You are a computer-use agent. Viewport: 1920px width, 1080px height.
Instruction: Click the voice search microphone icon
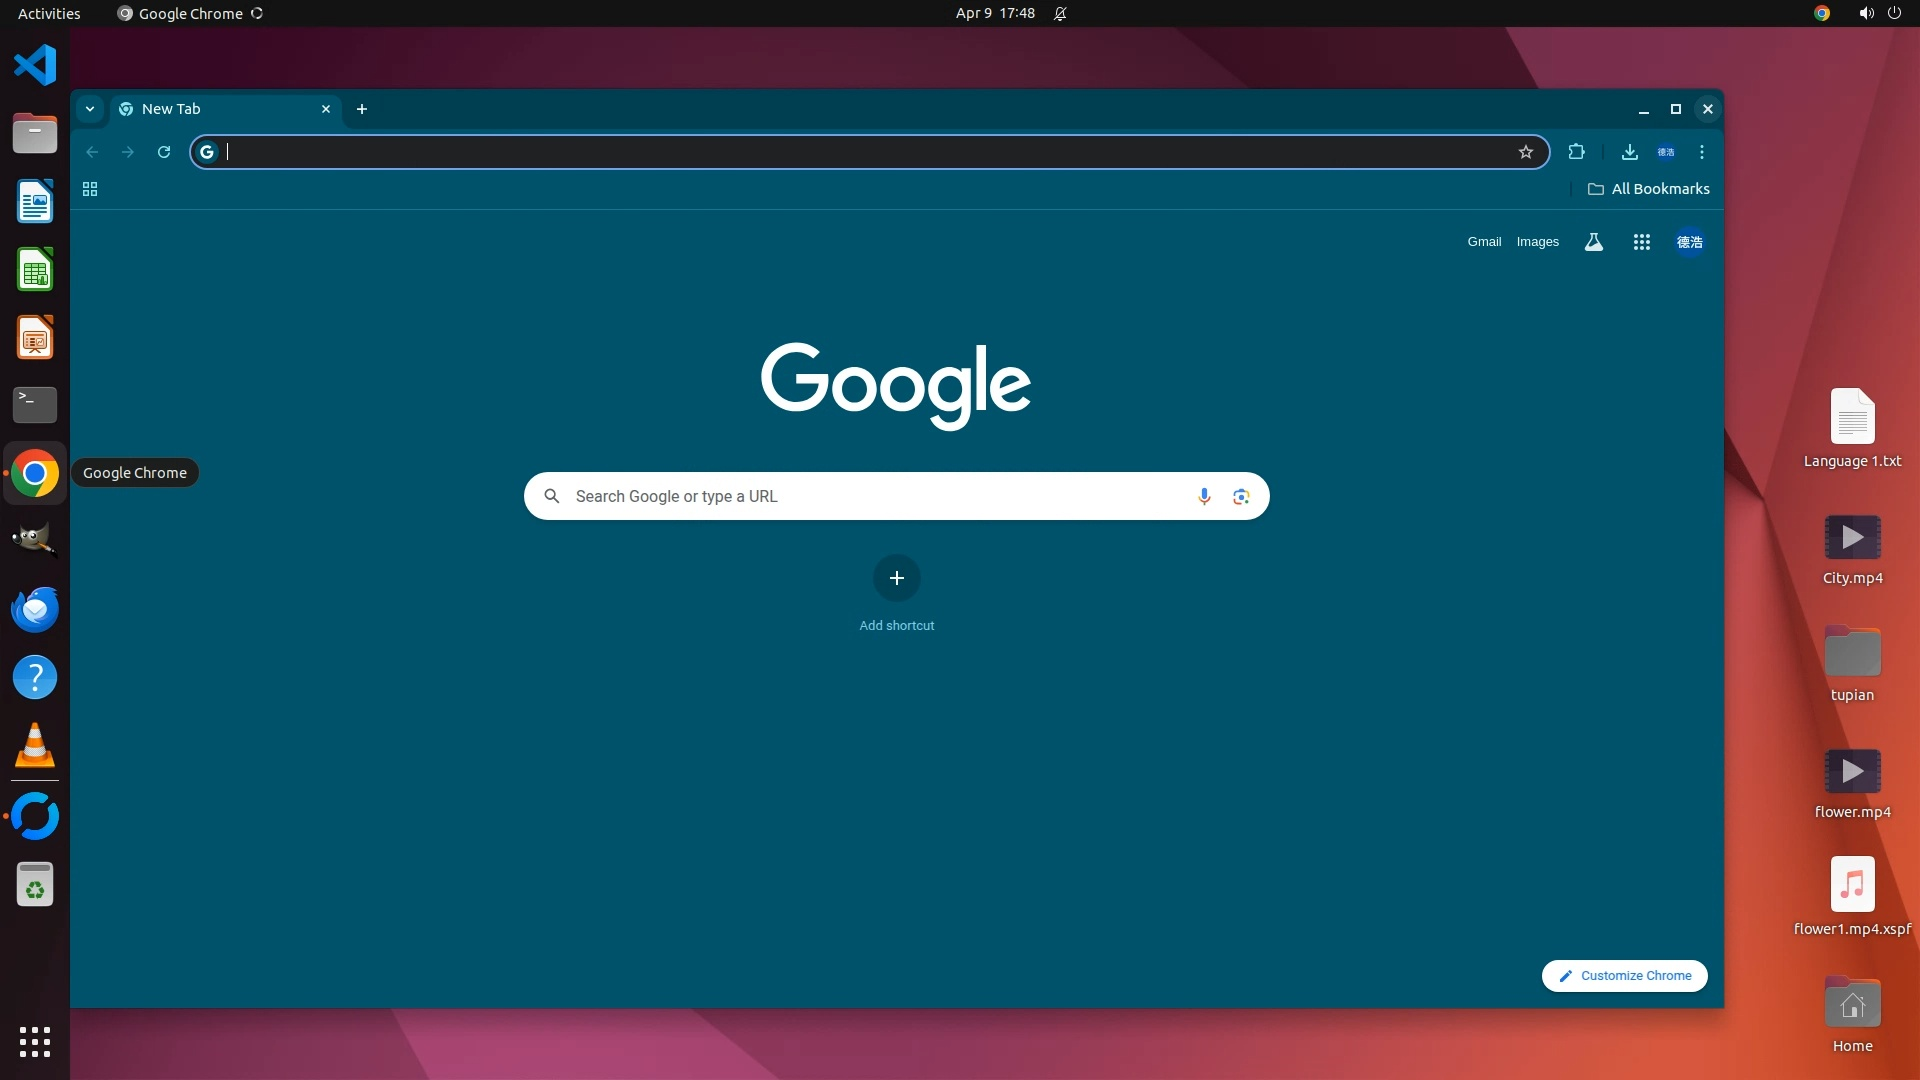1204,496
